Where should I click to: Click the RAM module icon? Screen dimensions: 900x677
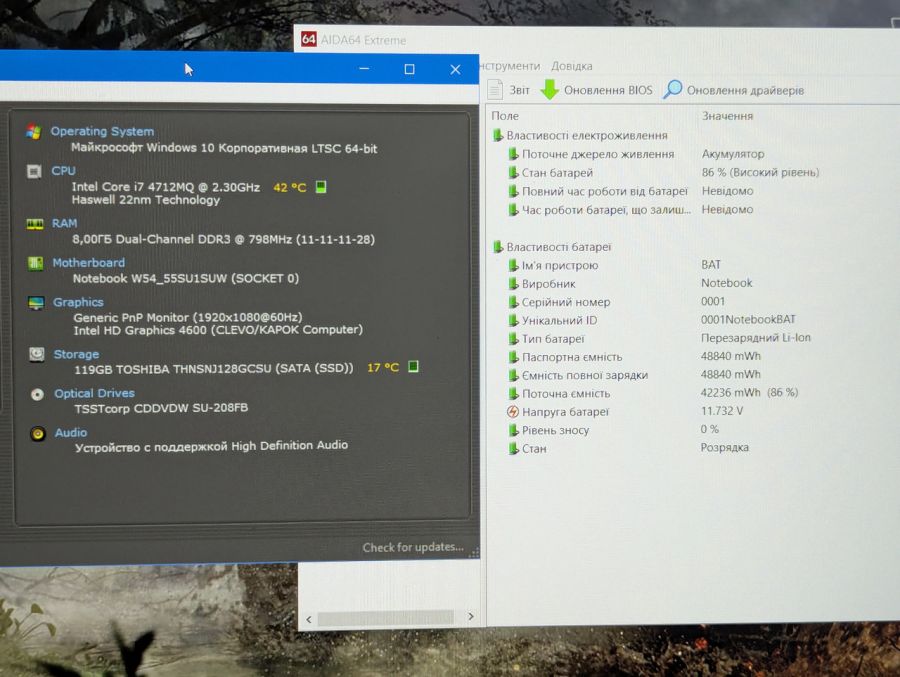pyautogui.click(x=35, y=224)
